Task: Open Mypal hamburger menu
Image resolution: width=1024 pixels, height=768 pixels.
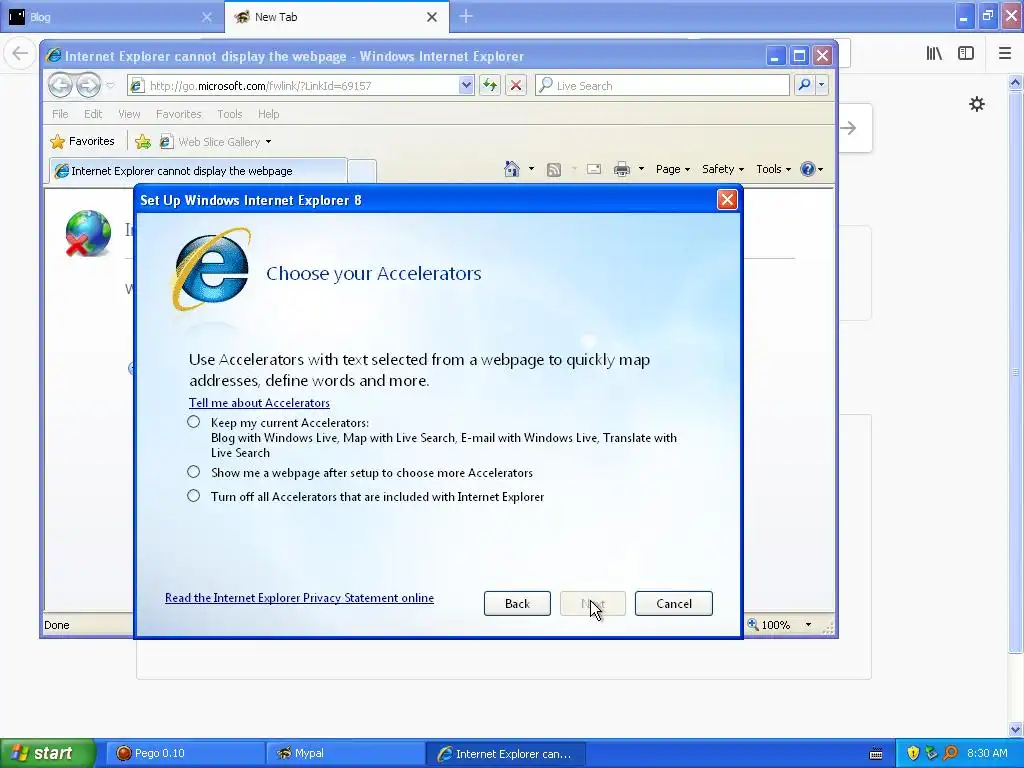Action: click(1005, 54)
